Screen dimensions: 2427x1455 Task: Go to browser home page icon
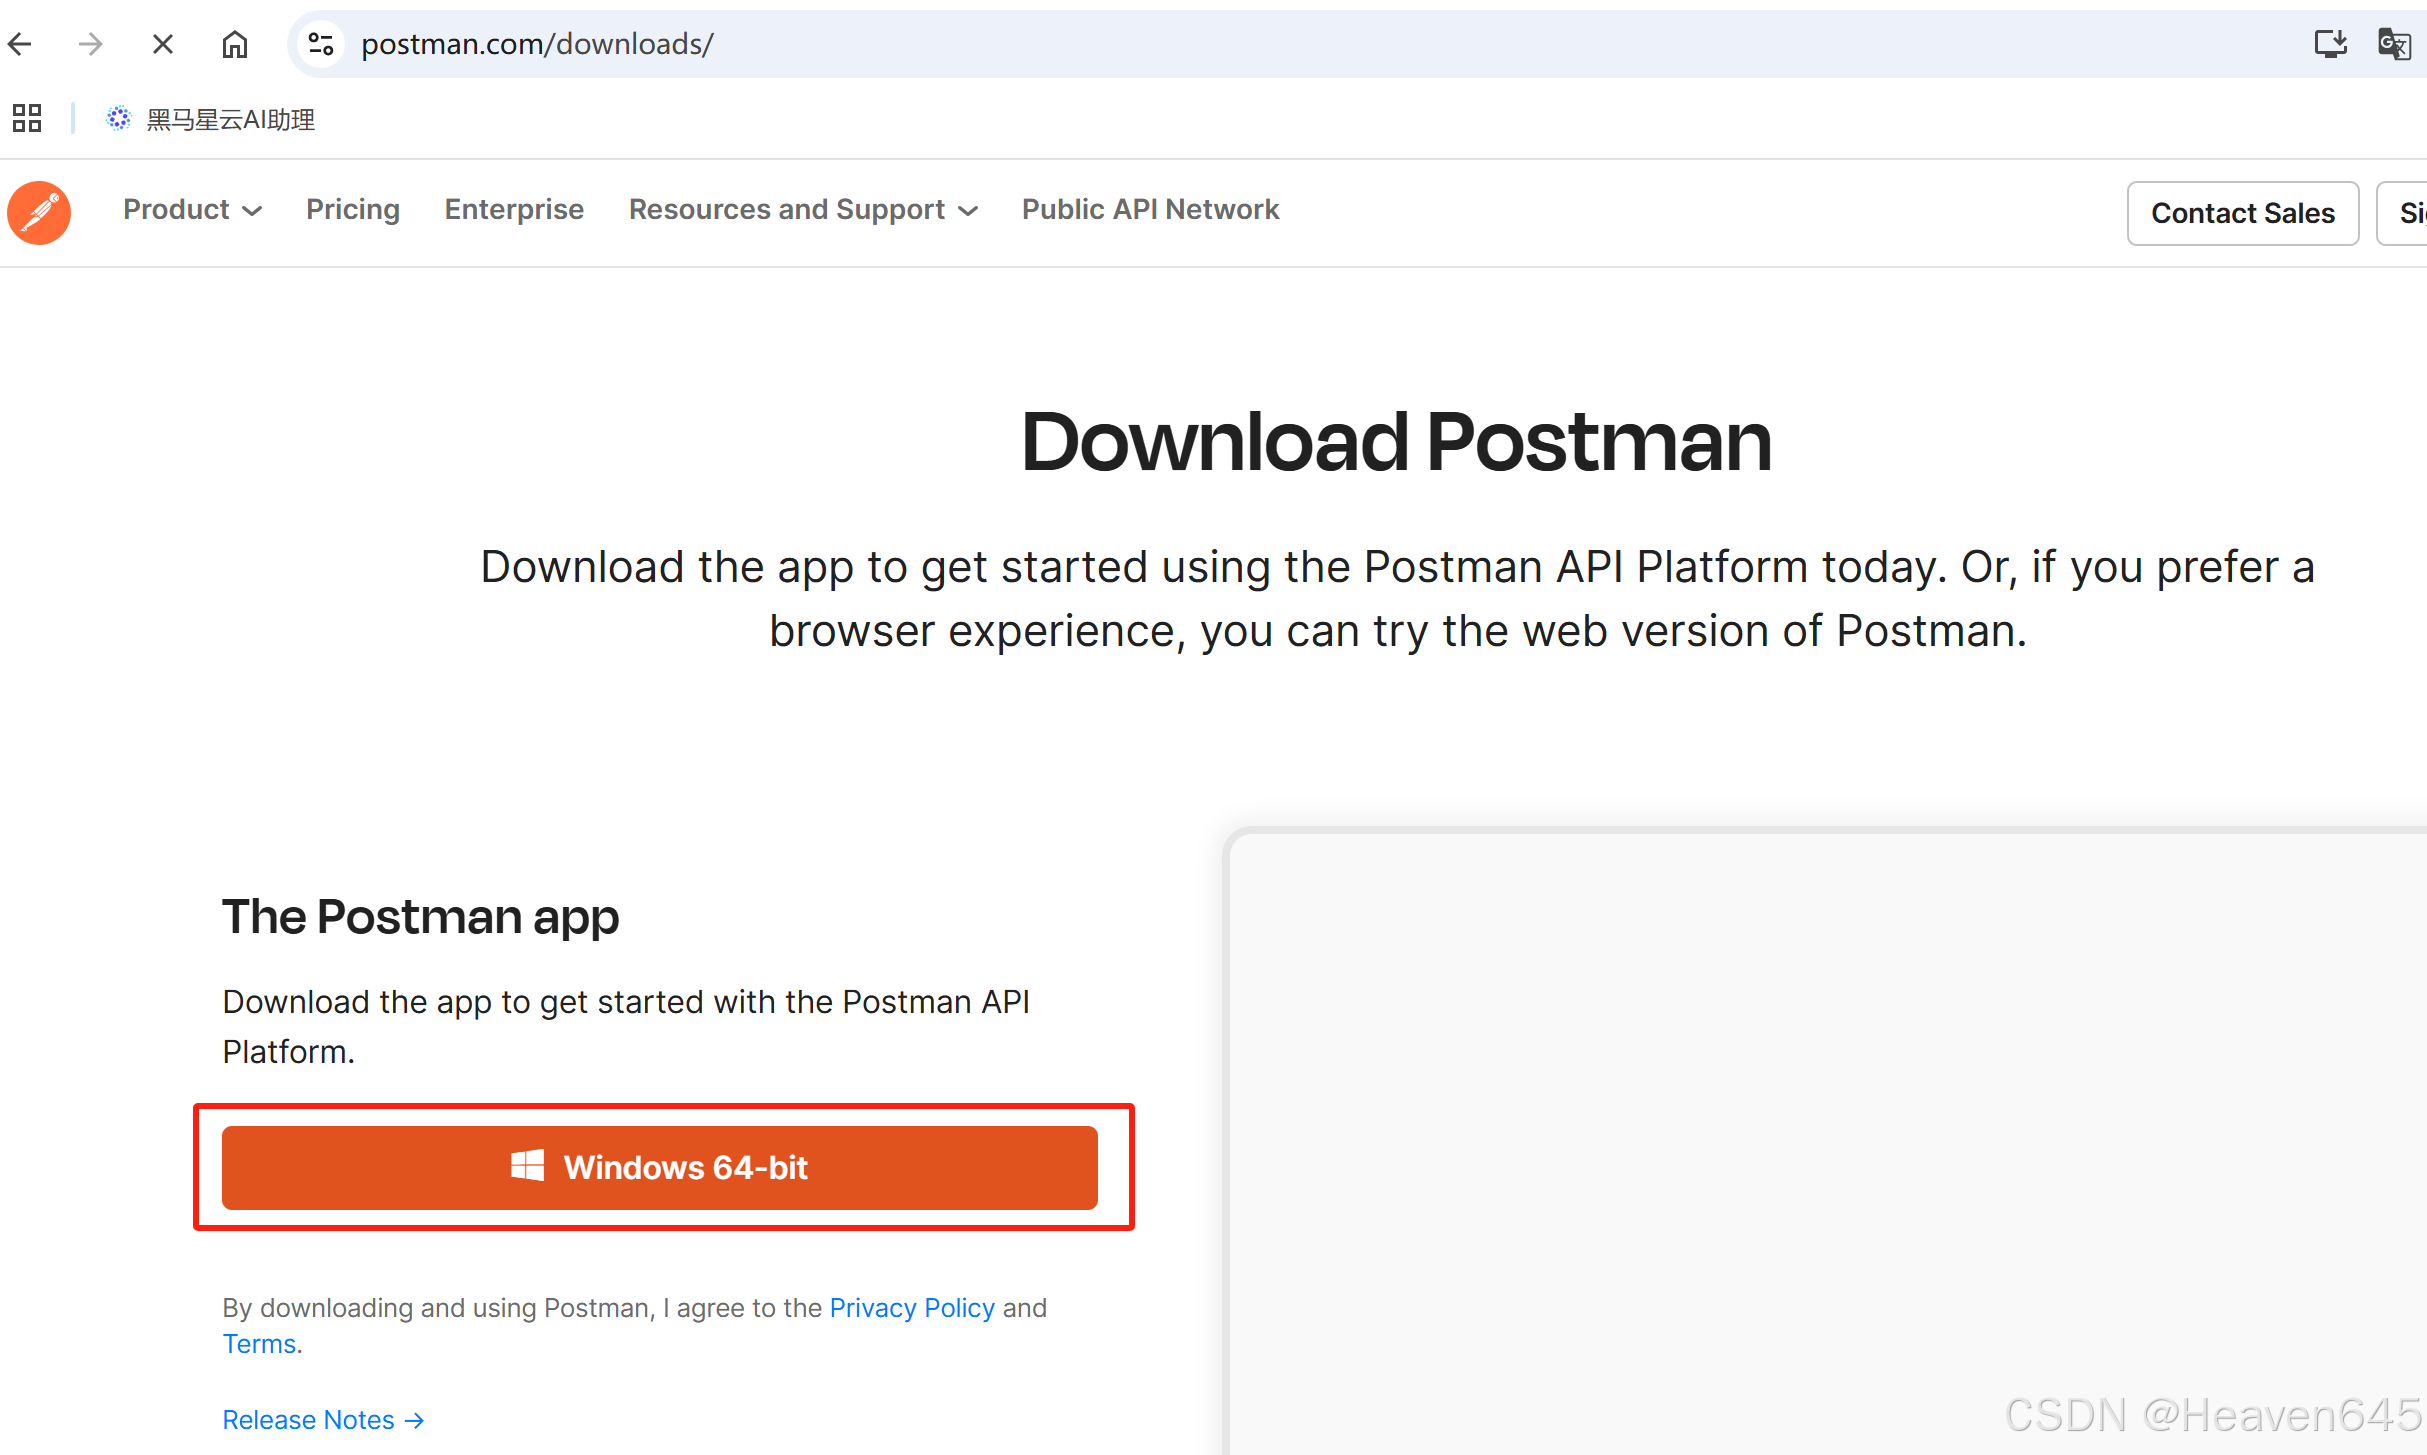[235, 44]
